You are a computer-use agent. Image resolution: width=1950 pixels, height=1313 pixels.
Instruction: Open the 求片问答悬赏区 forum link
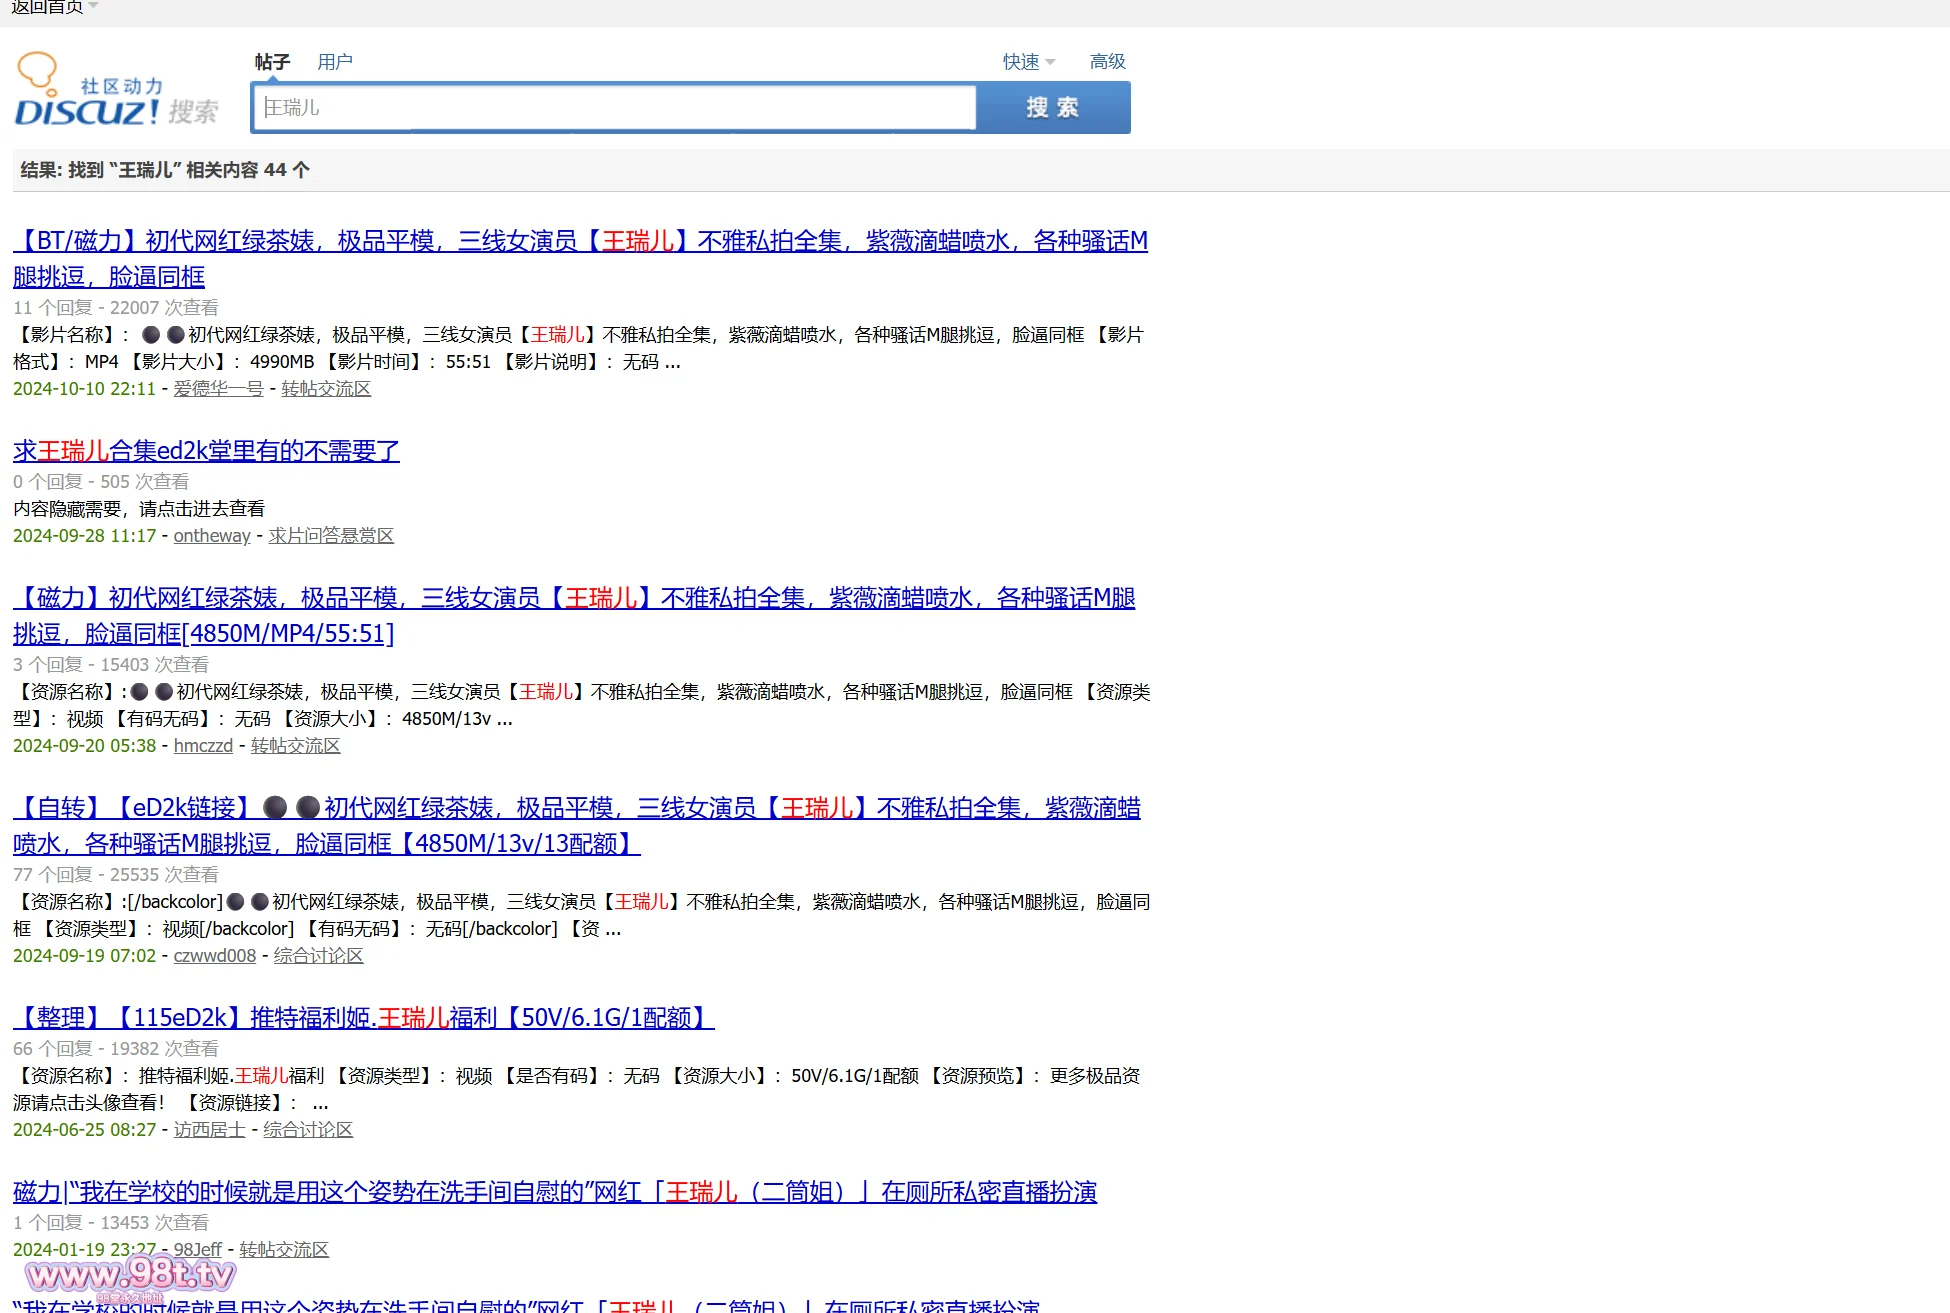pyautogui.click(x=331, y=536)
